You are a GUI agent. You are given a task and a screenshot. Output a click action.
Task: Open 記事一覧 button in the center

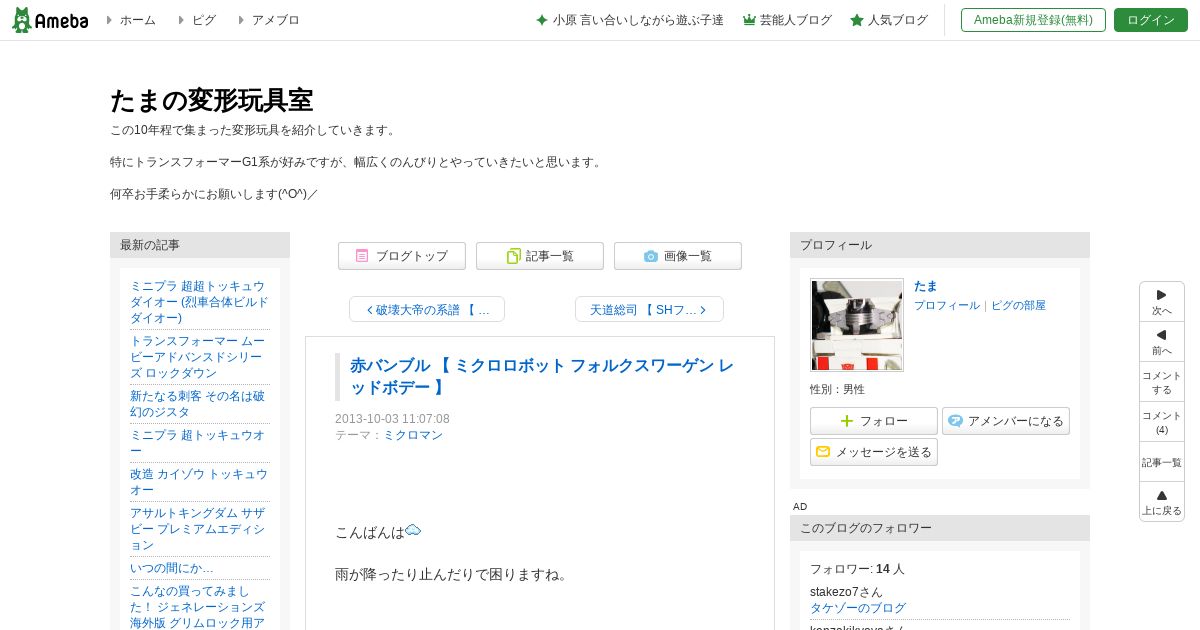(540, 256)
